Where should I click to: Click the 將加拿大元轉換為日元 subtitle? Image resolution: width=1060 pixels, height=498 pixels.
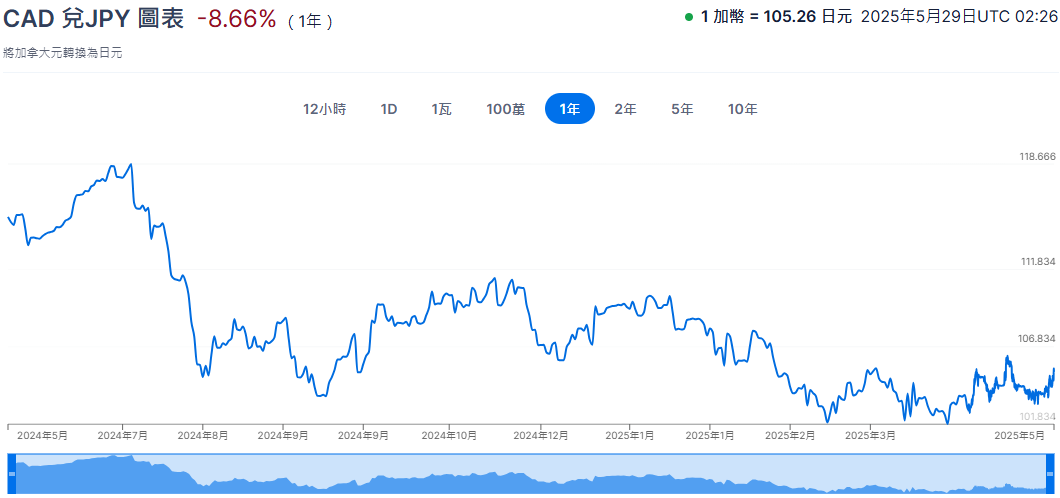point(62,53)
